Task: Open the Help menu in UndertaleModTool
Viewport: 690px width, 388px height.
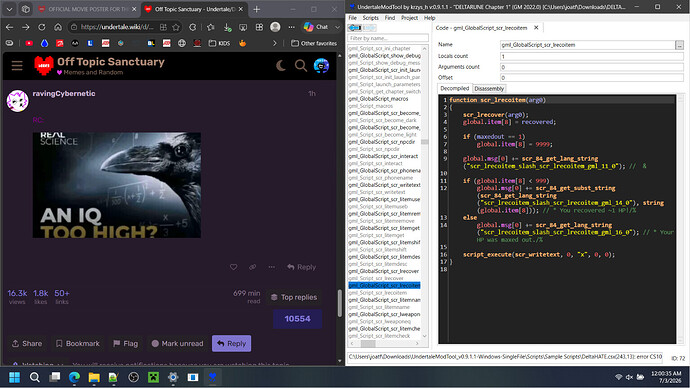Action: (x=429, y=18)
